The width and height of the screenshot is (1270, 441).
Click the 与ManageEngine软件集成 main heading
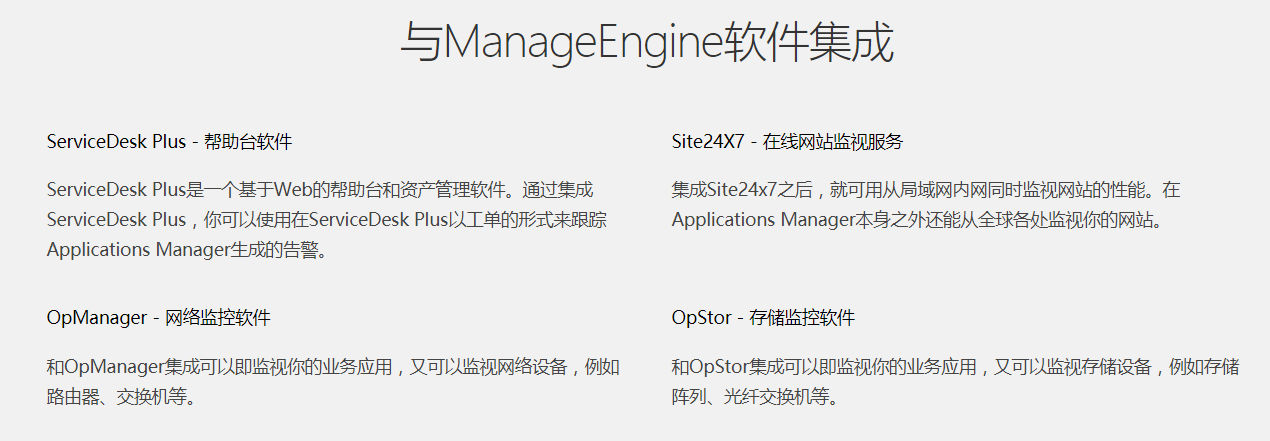point(646,43)
